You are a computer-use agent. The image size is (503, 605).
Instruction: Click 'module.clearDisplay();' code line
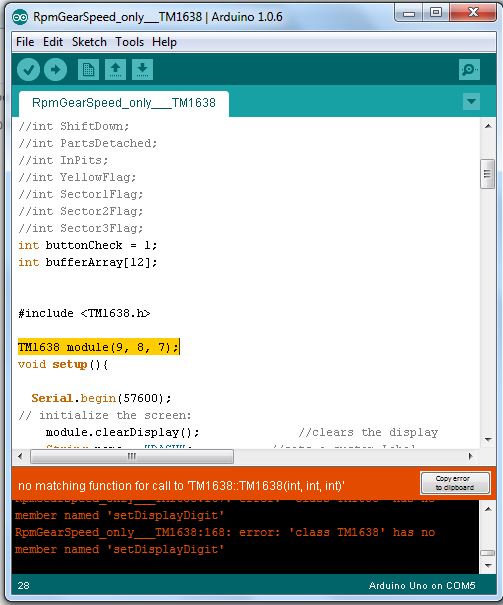[122, 432]
